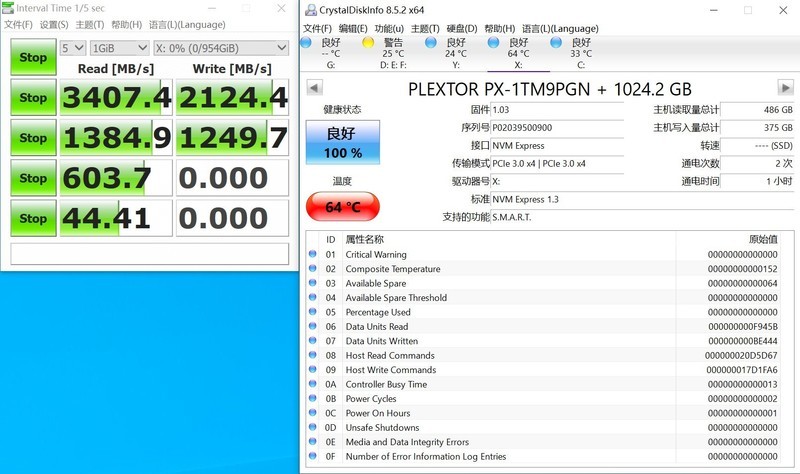Open 帮助(H) menu in CrystalDiskMark window
This screenshot has height=474, width=800.
(x=127, y=24)
